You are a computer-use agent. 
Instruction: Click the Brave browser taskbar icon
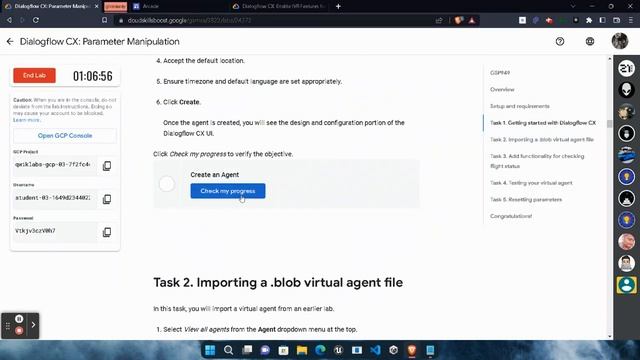pyautogui.click(x=412, y=350)
